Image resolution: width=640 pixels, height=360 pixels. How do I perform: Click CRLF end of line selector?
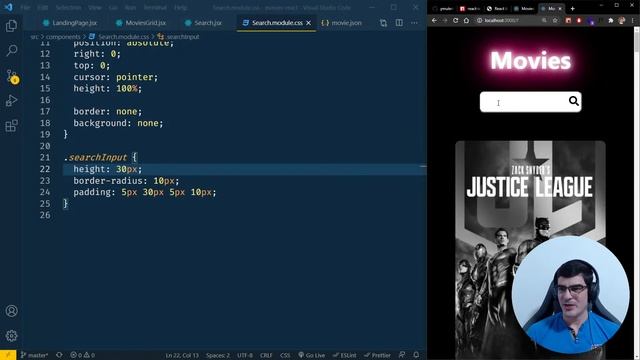tap(266, 355)
